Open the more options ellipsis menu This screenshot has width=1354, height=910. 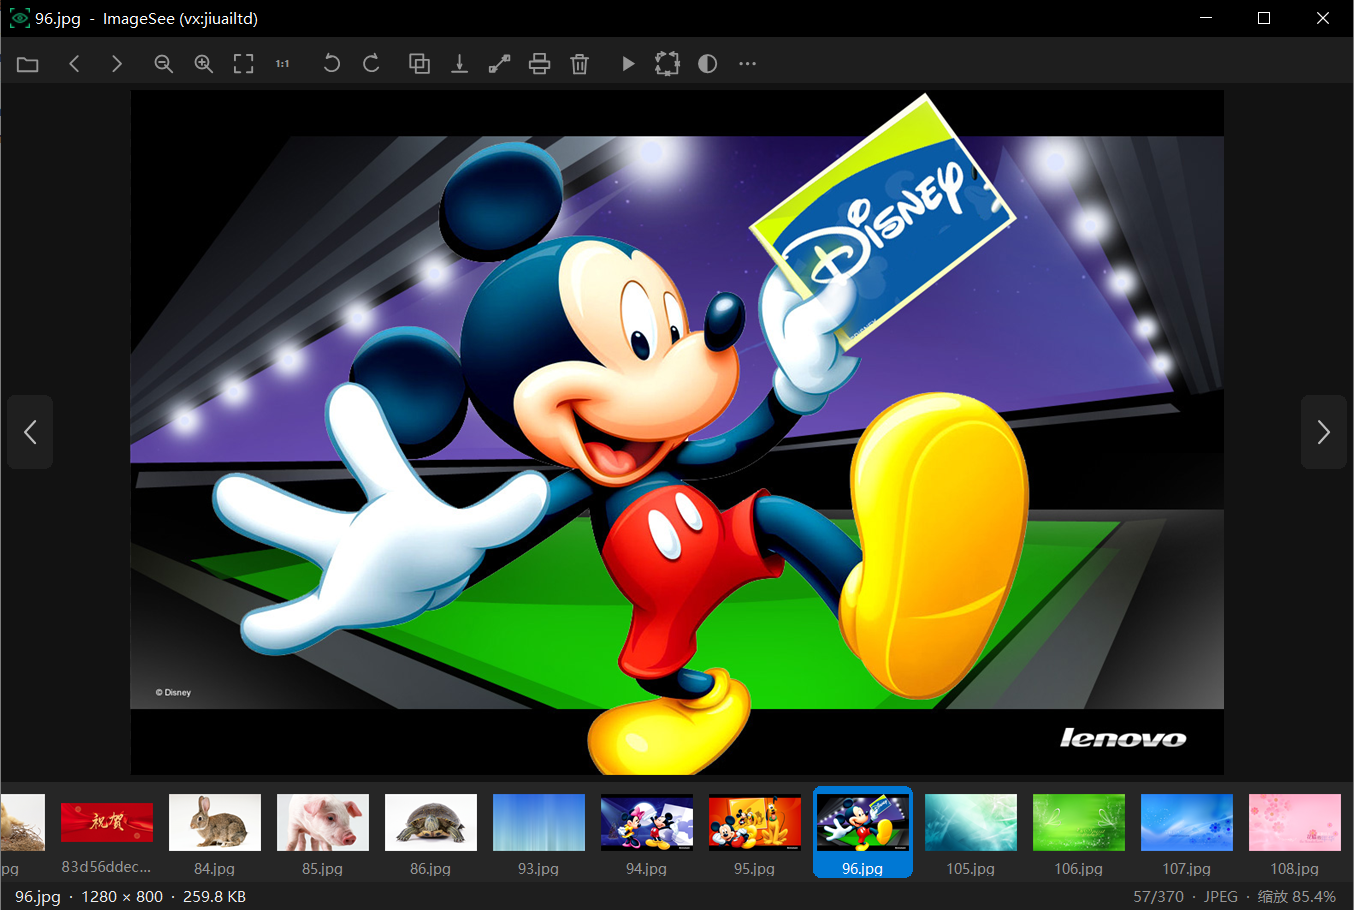[x=747, y=64]
